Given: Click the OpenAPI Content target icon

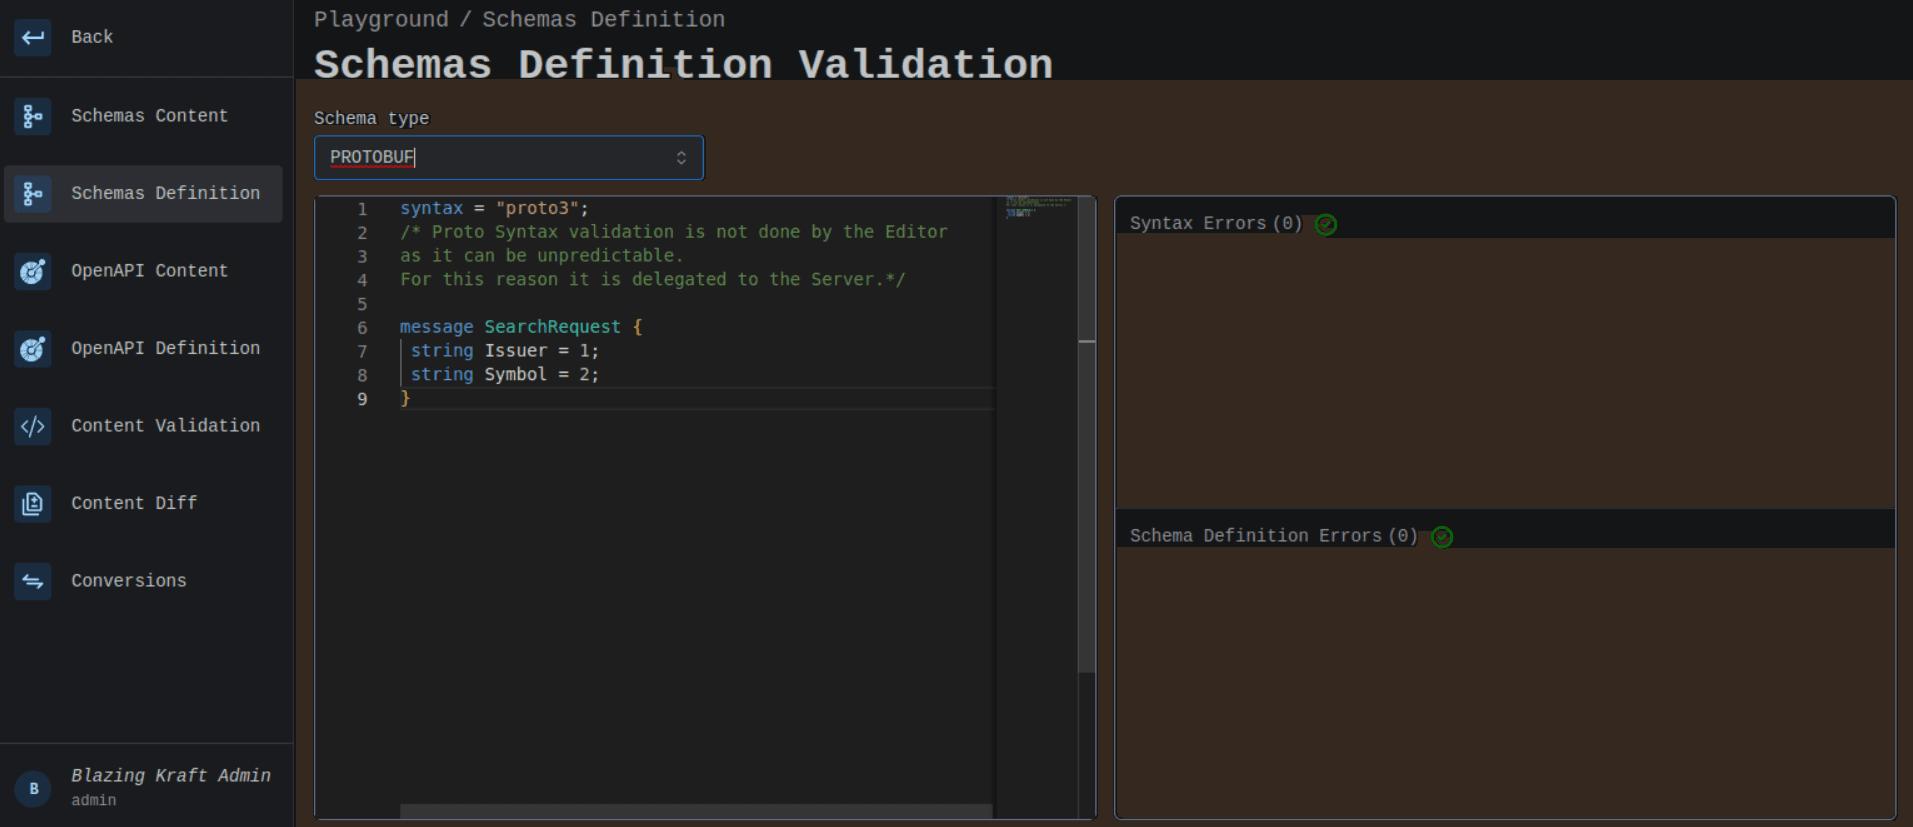Looking at the screenshot, I should [x=33, y=271].
